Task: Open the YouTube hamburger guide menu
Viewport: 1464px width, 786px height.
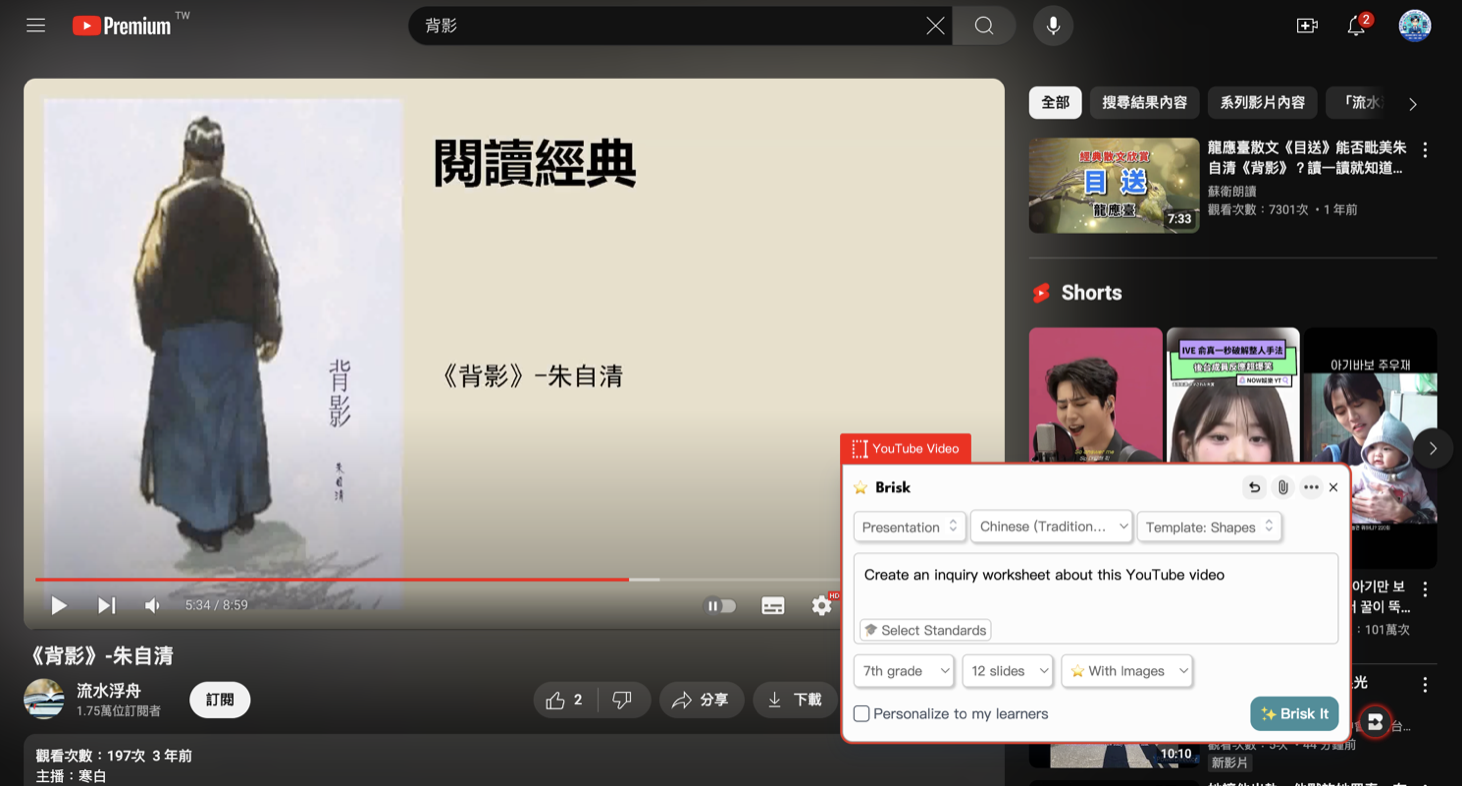Action: pyautogui.click(x=36, y=26)
